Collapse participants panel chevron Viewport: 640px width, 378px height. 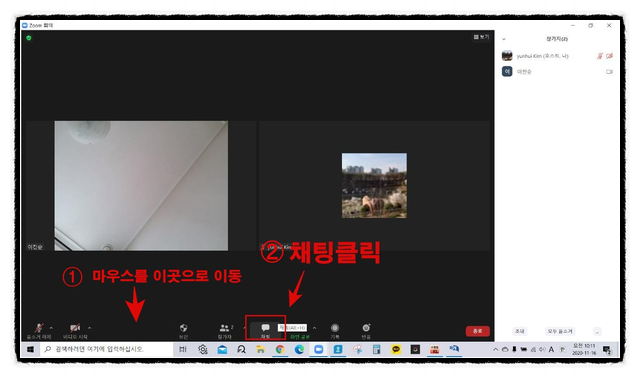click(504, 39)
